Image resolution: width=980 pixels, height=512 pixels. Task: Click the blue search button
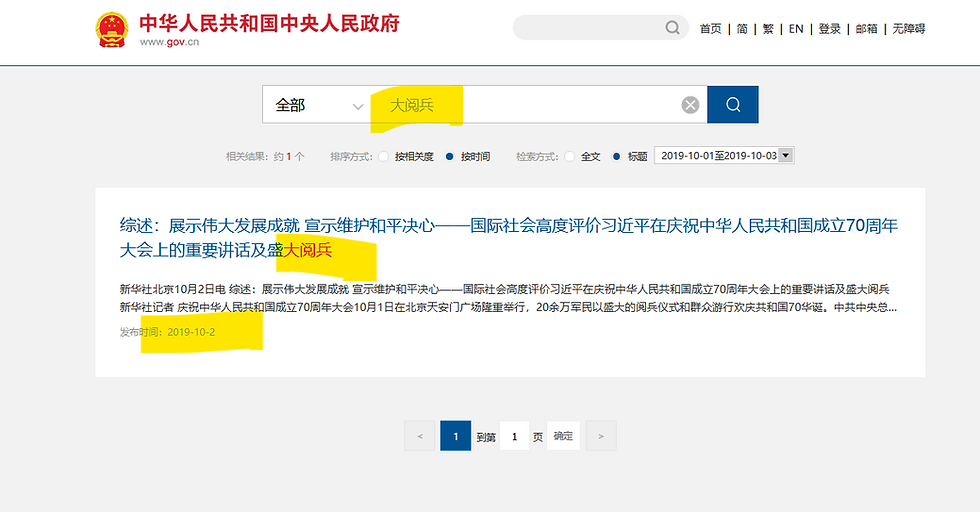(732, 104)
